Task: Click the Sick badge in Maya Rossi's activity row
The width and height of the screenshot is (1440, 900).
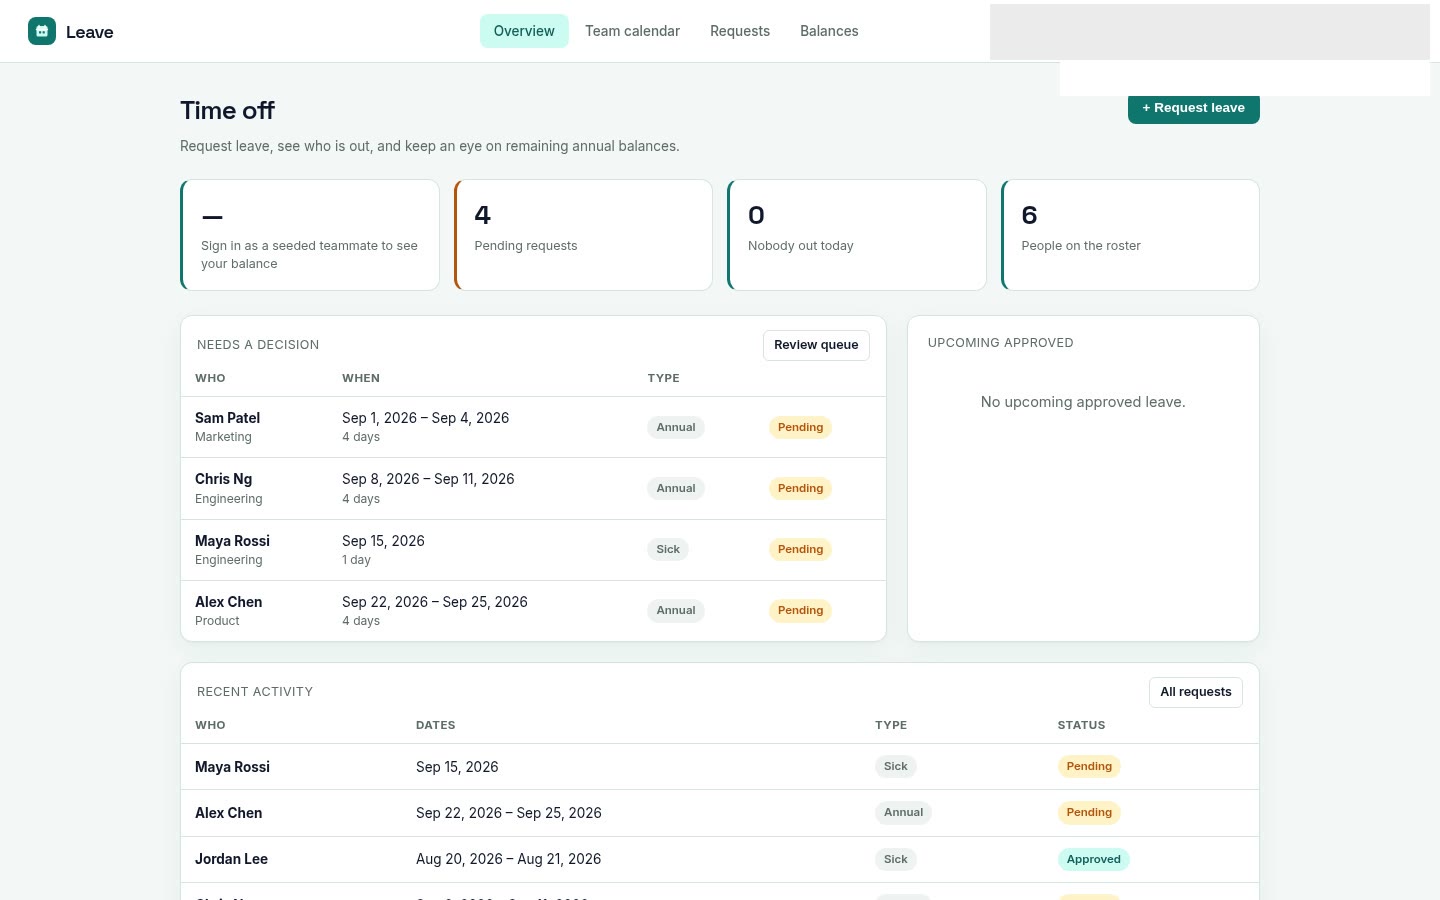Action: (x=896, y=766)
